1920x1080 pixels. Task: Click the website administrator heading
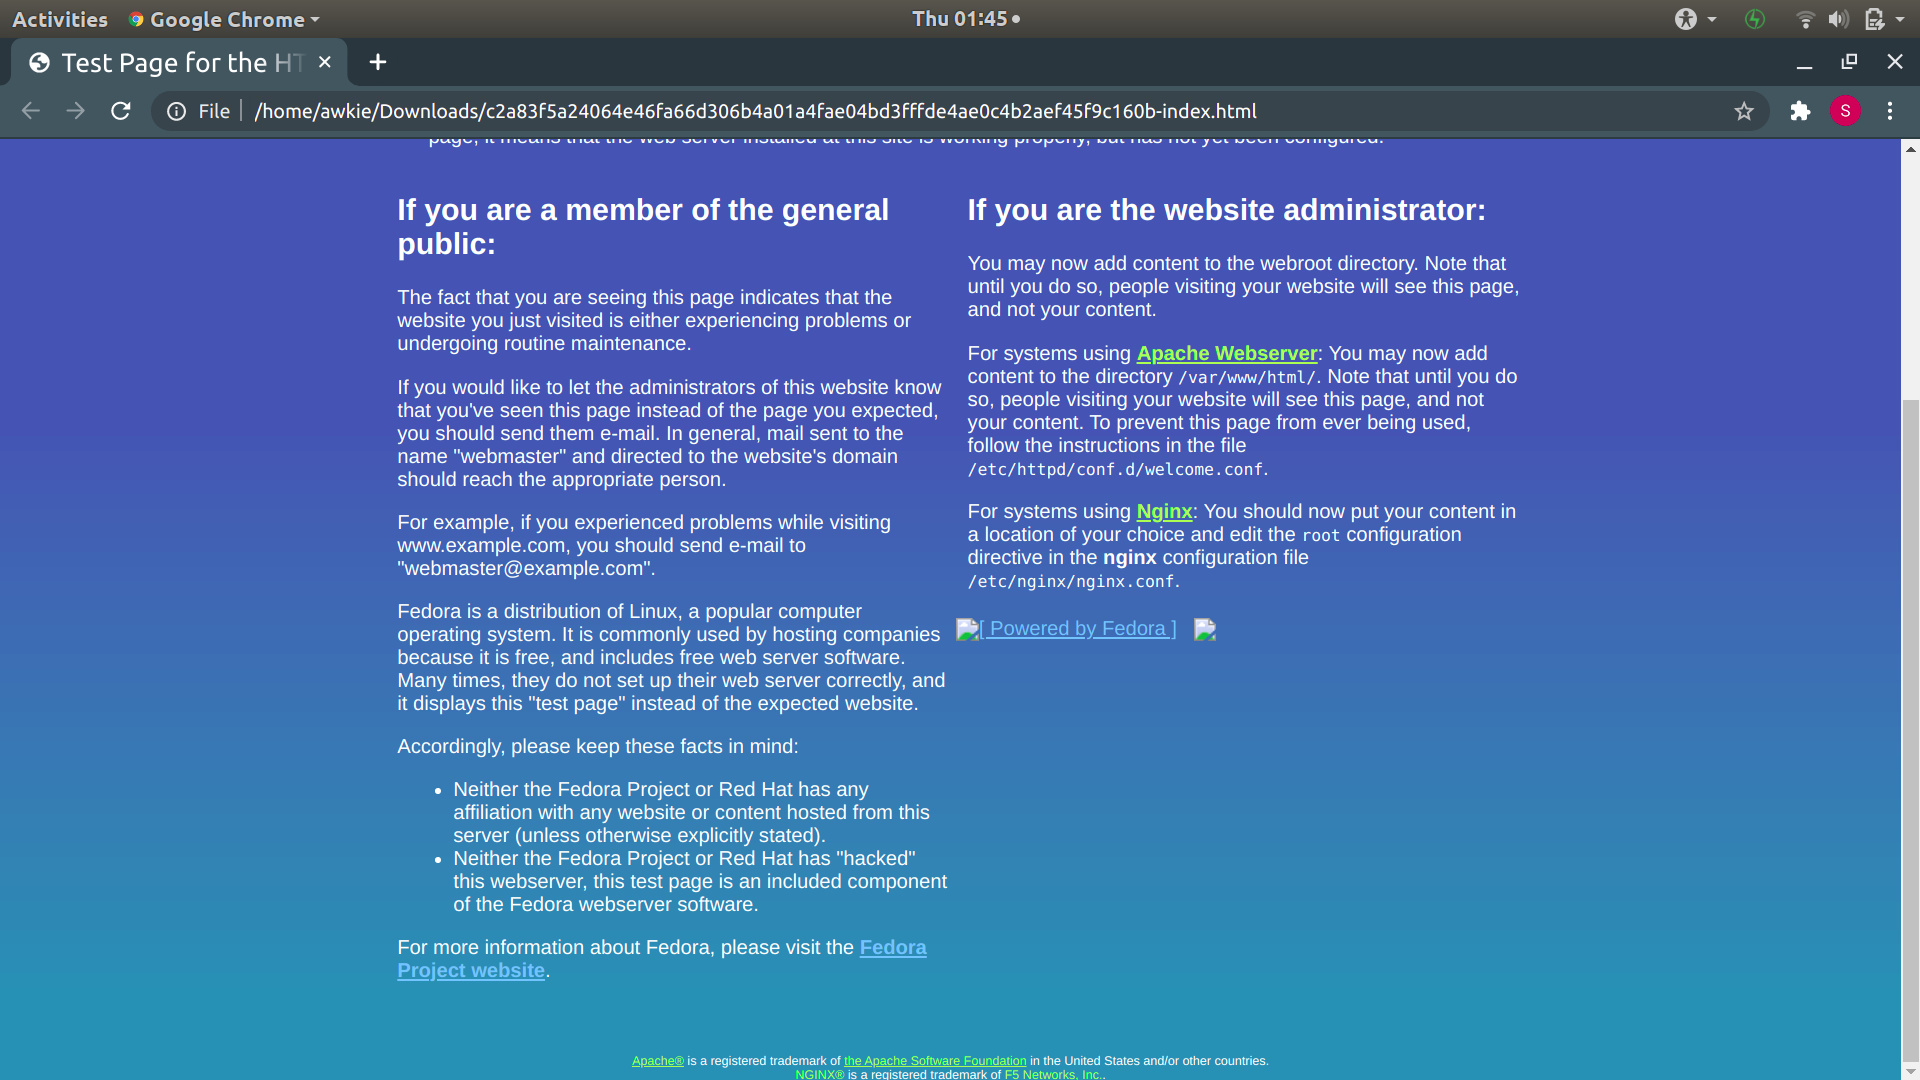tap(1227, 210)
